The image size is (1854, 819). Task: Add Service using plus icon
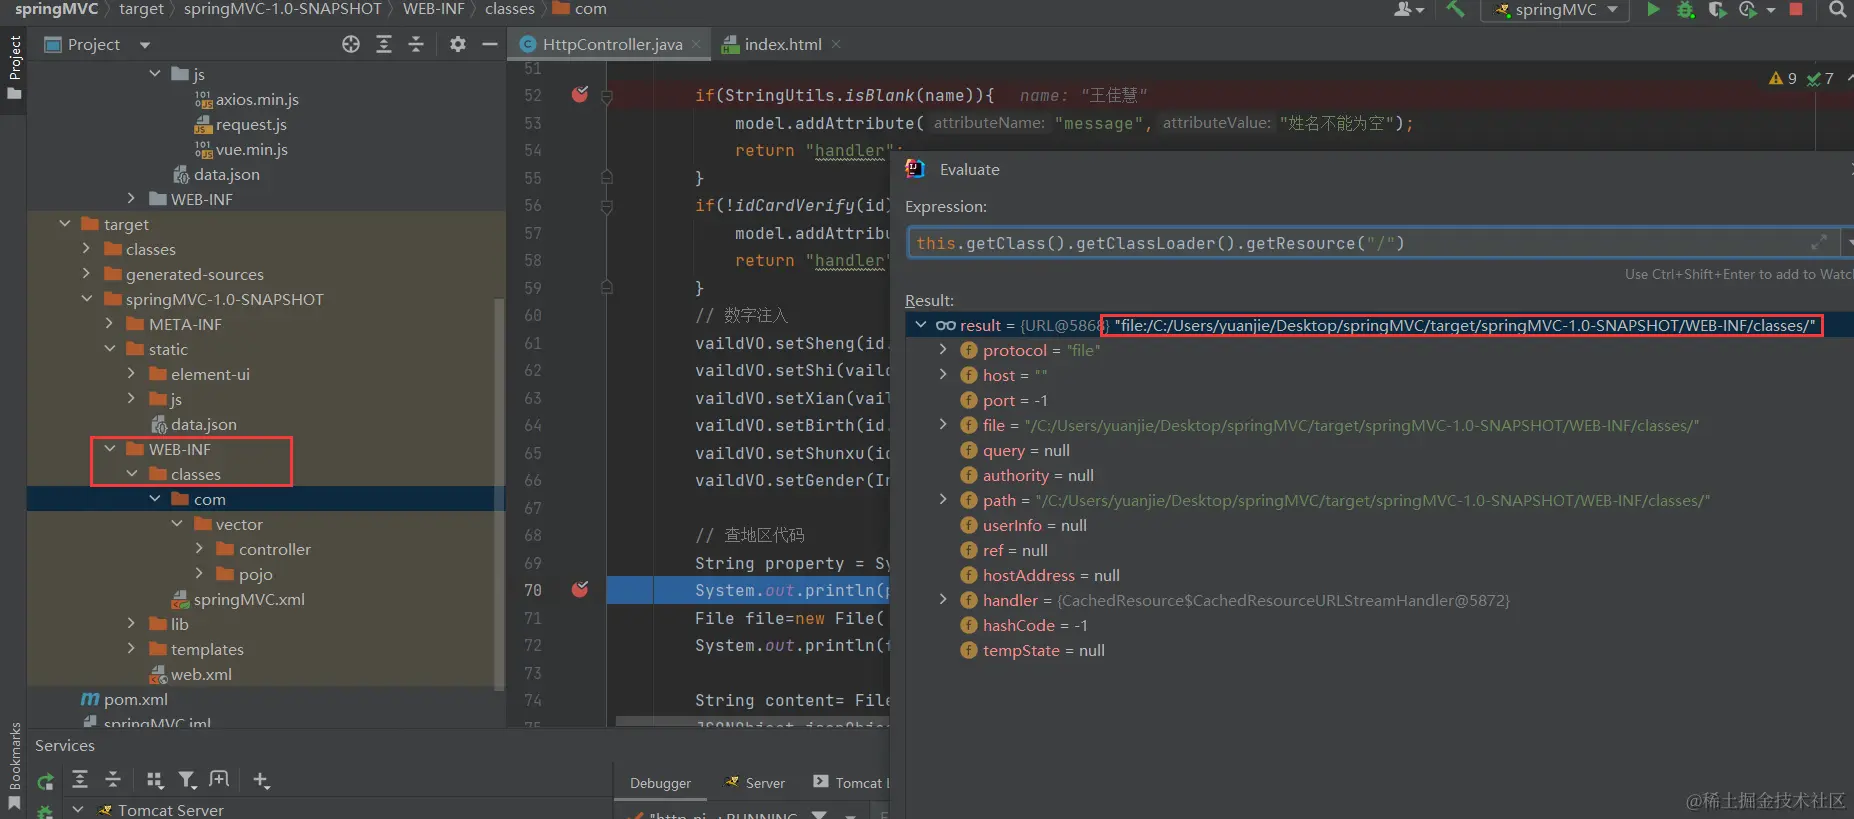point(261,780)
